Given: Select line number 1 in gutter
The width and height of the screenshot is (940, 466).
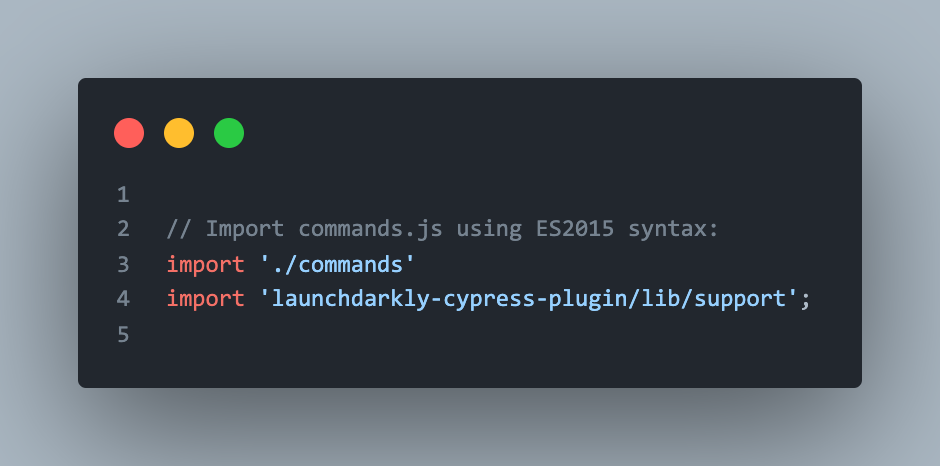Looking at the screenshot, I should click(123, 195).
